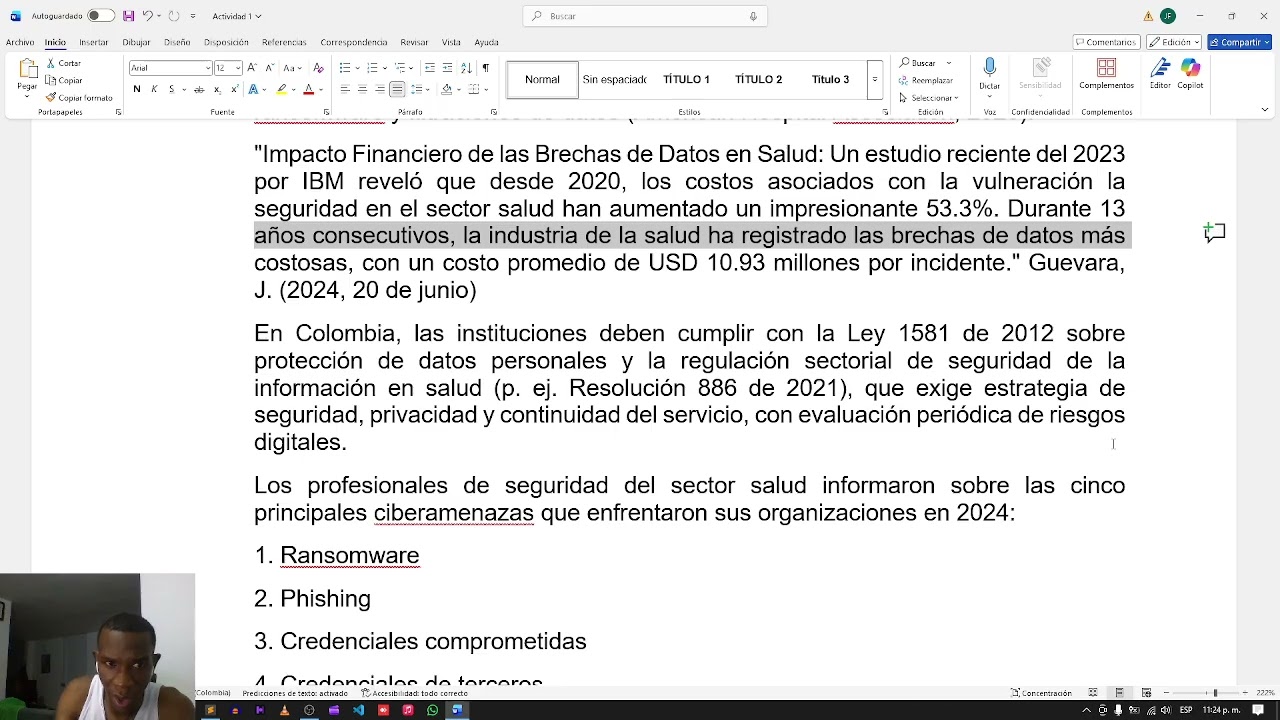The image size is (1280, 720).
Task: Apply yellow text highlight color
Action: coord(282,89)
